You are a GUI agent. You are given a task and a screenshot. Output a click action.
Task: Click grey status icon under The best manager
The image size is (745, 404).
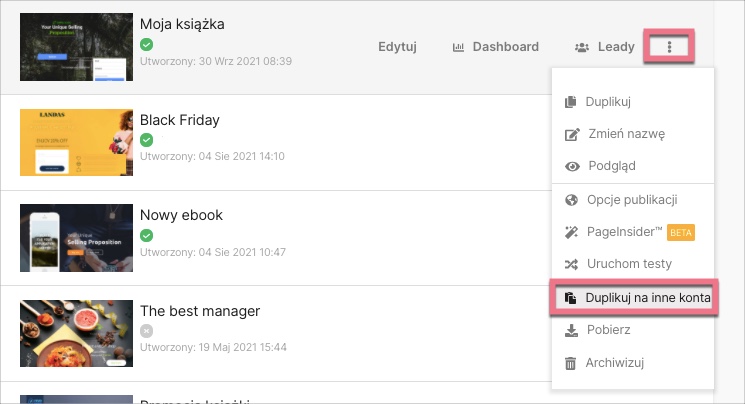click(147, 331)
